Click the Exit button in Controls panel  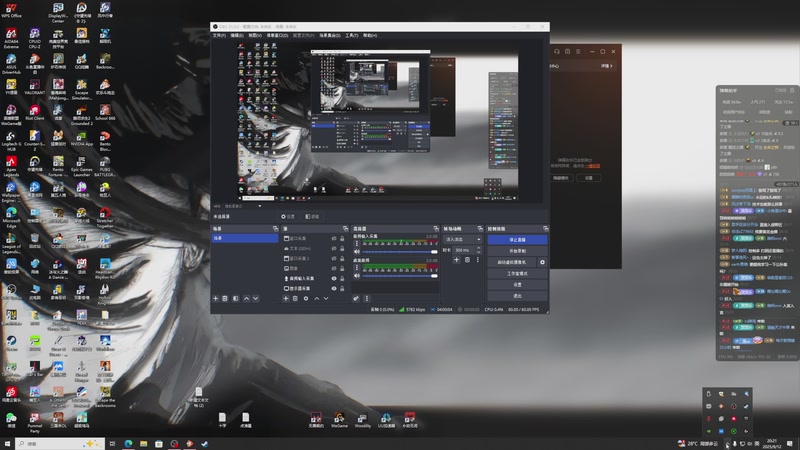point(517,296)
